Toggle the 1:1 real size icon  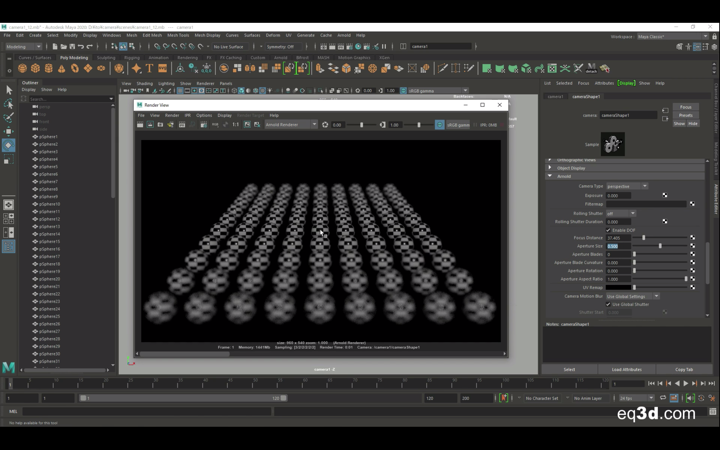coord(236,124)
